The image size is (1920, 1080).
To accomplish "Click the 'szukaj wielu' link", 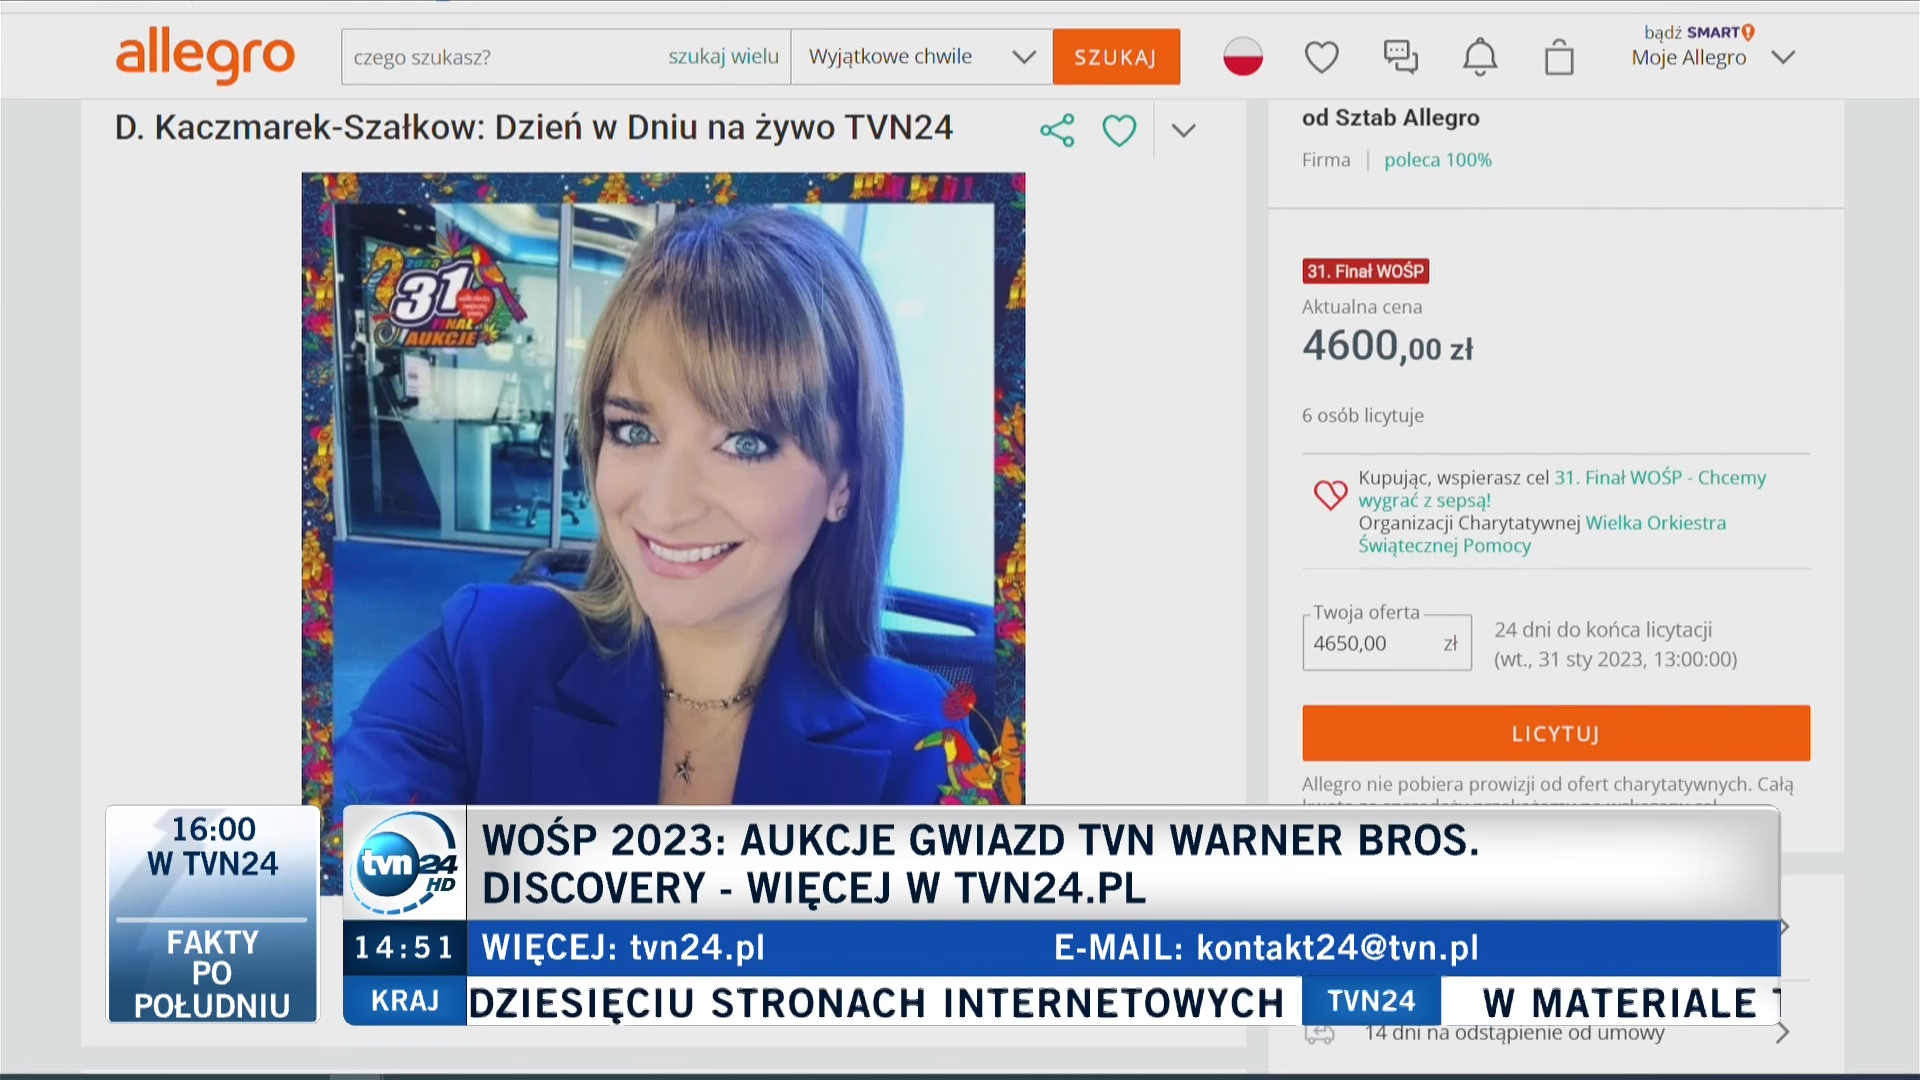I will click(723, 57).
